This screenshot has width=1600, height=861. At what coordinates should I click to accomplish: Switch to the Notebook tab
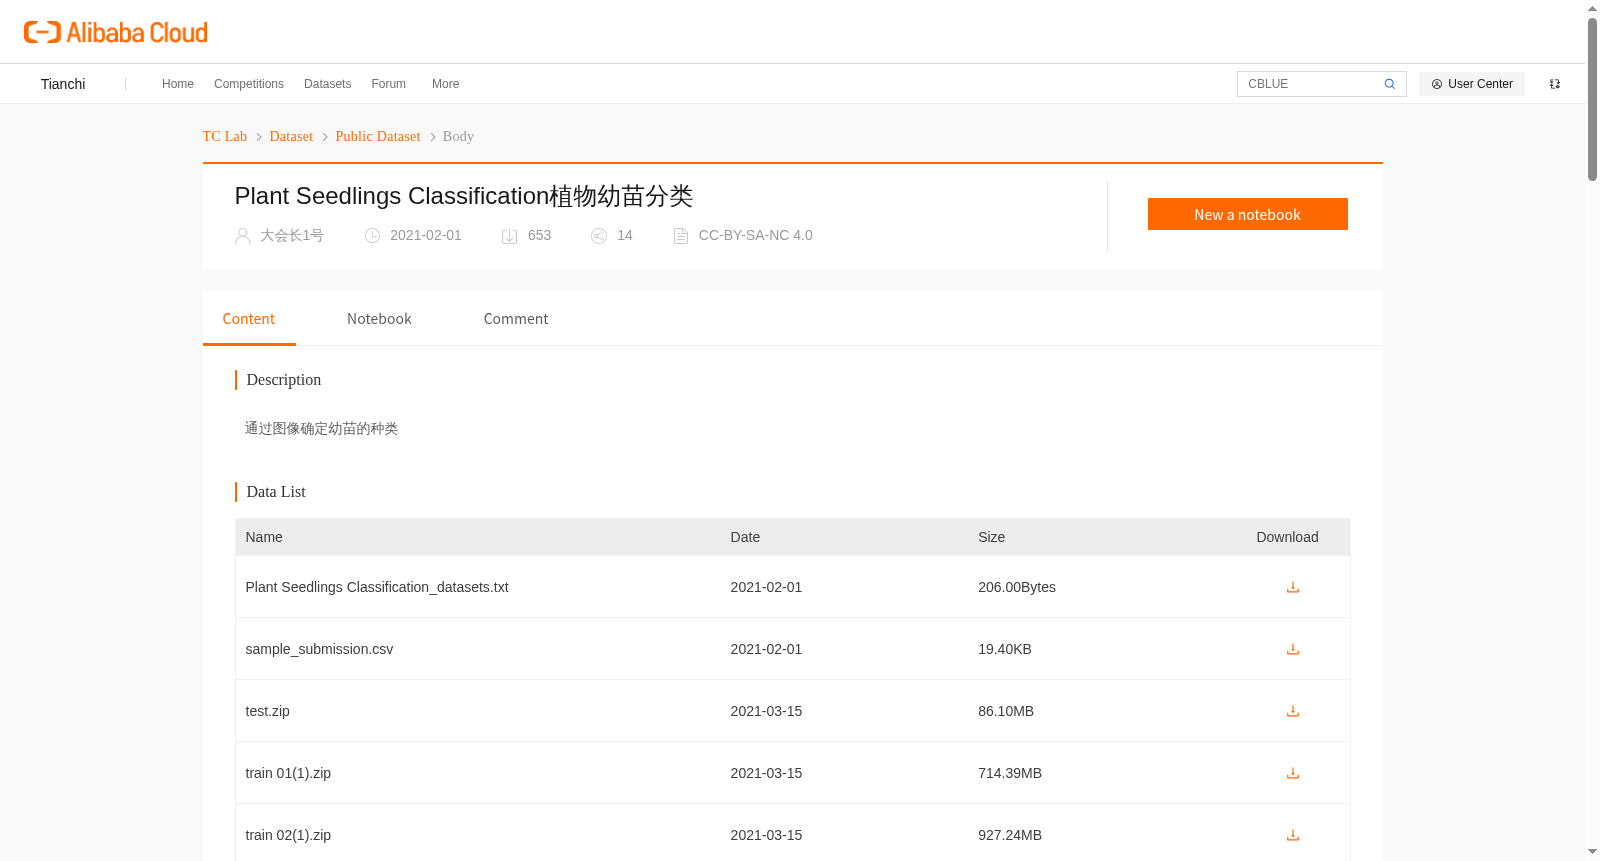point(379,319)
